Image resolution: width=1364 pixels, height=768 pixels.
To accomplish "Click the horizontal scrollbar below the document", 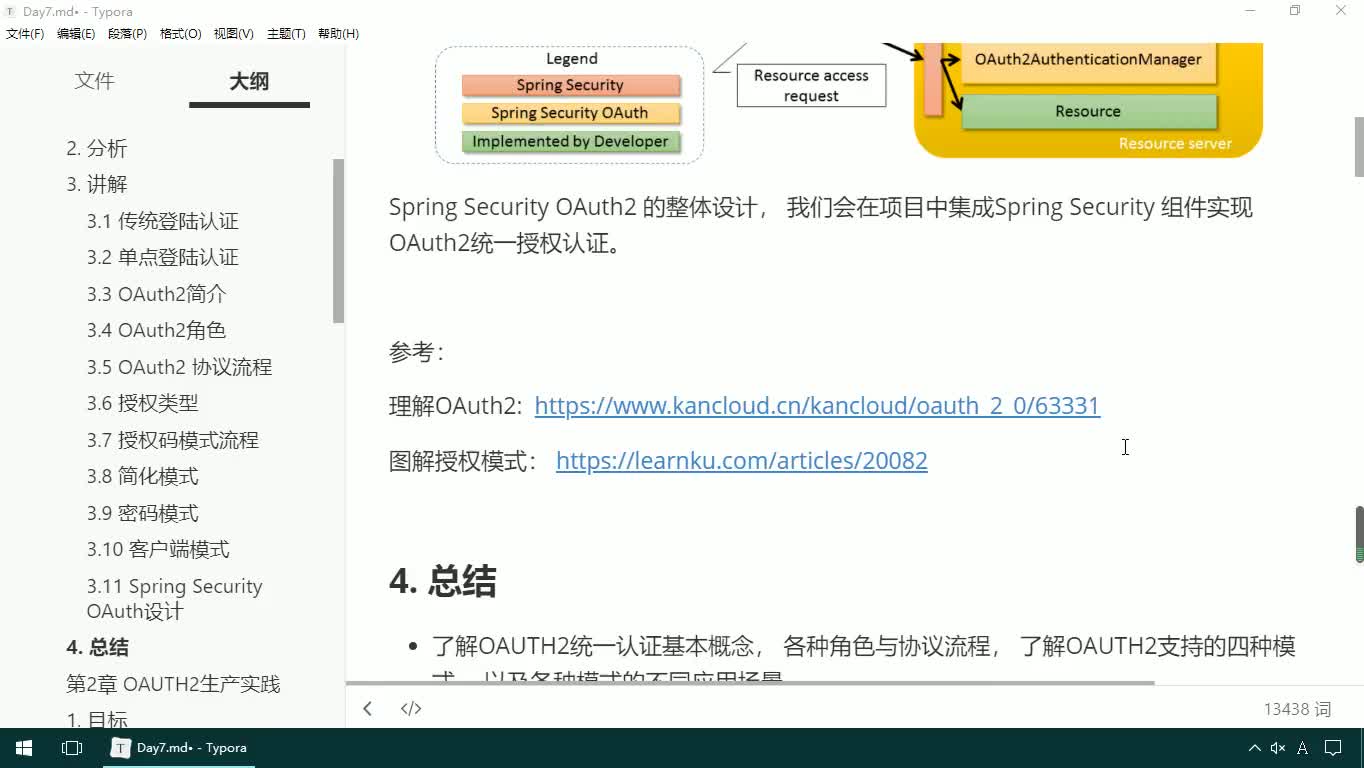I will click(750, 683).
